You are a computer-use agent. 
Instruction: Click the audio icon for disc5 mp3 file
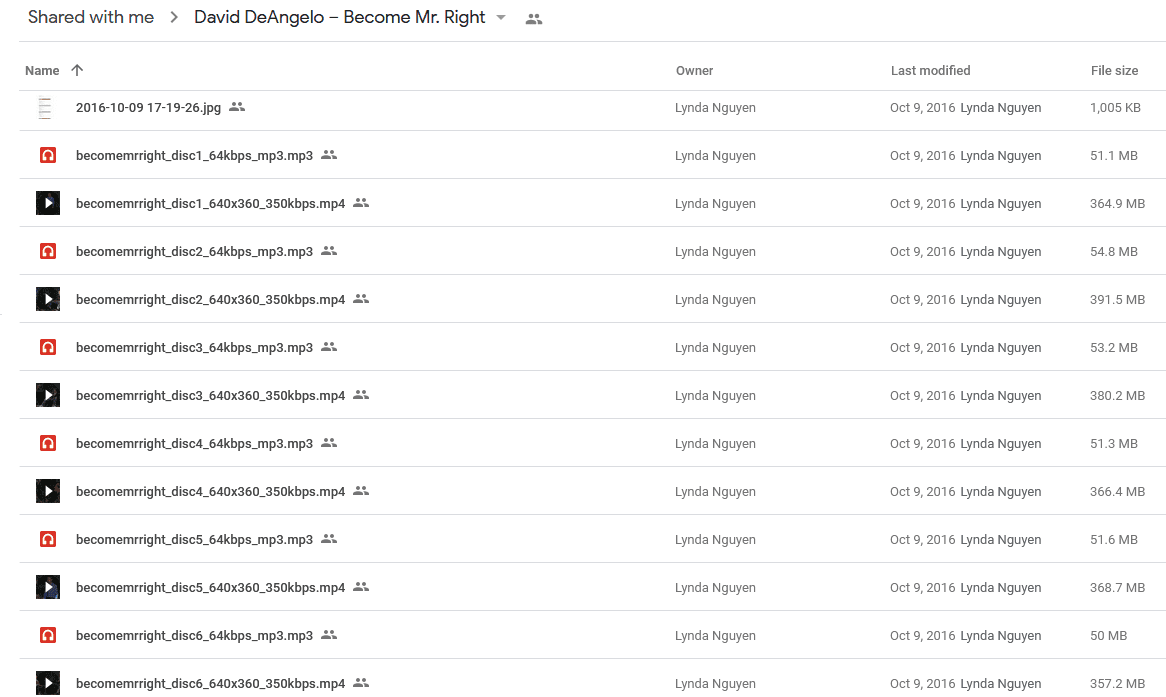[48, 539]
